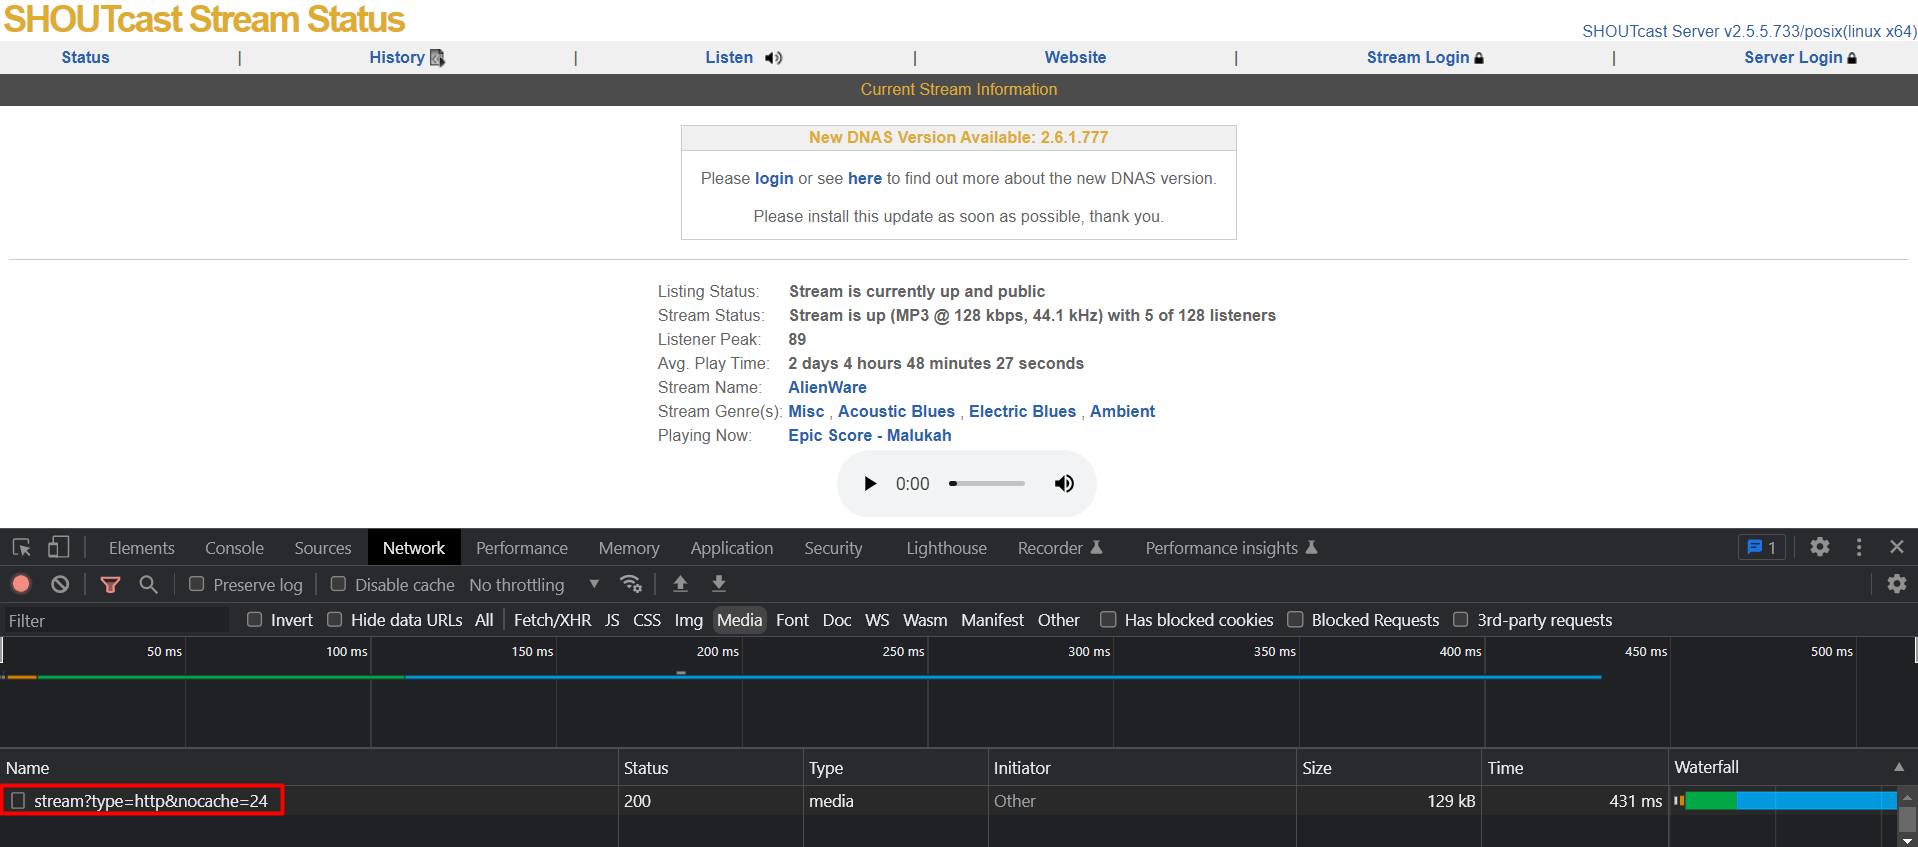The height and width of the screenshot is (847, 1918).
Task: Click the History page icon
Action: tap(437, 58)
